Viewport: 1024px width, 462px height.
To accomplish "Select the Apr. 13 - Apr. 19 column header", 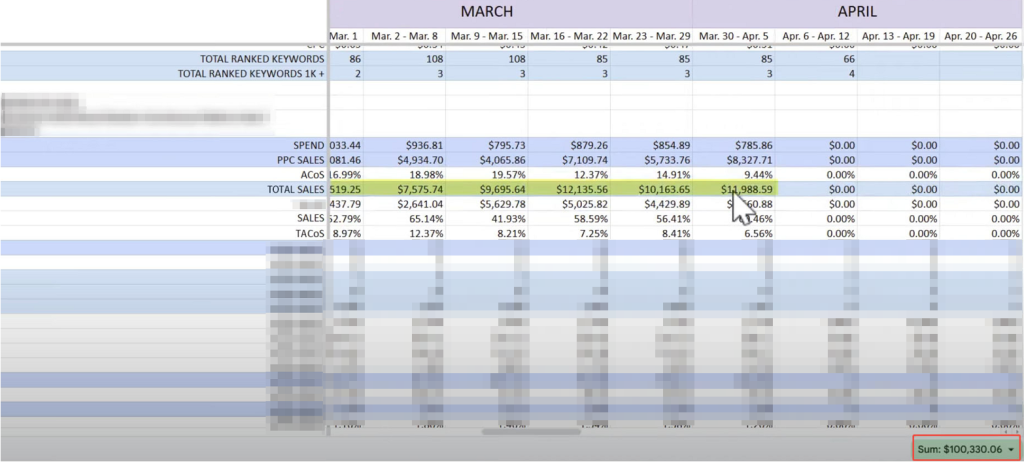I will 899,36.
